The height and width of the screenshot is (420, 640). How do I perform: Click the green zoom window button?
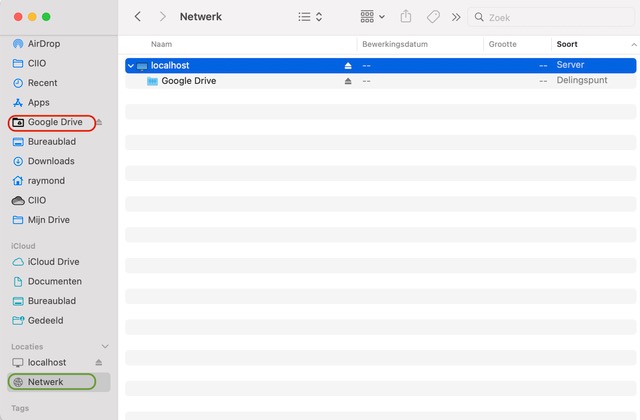point(46,17)
